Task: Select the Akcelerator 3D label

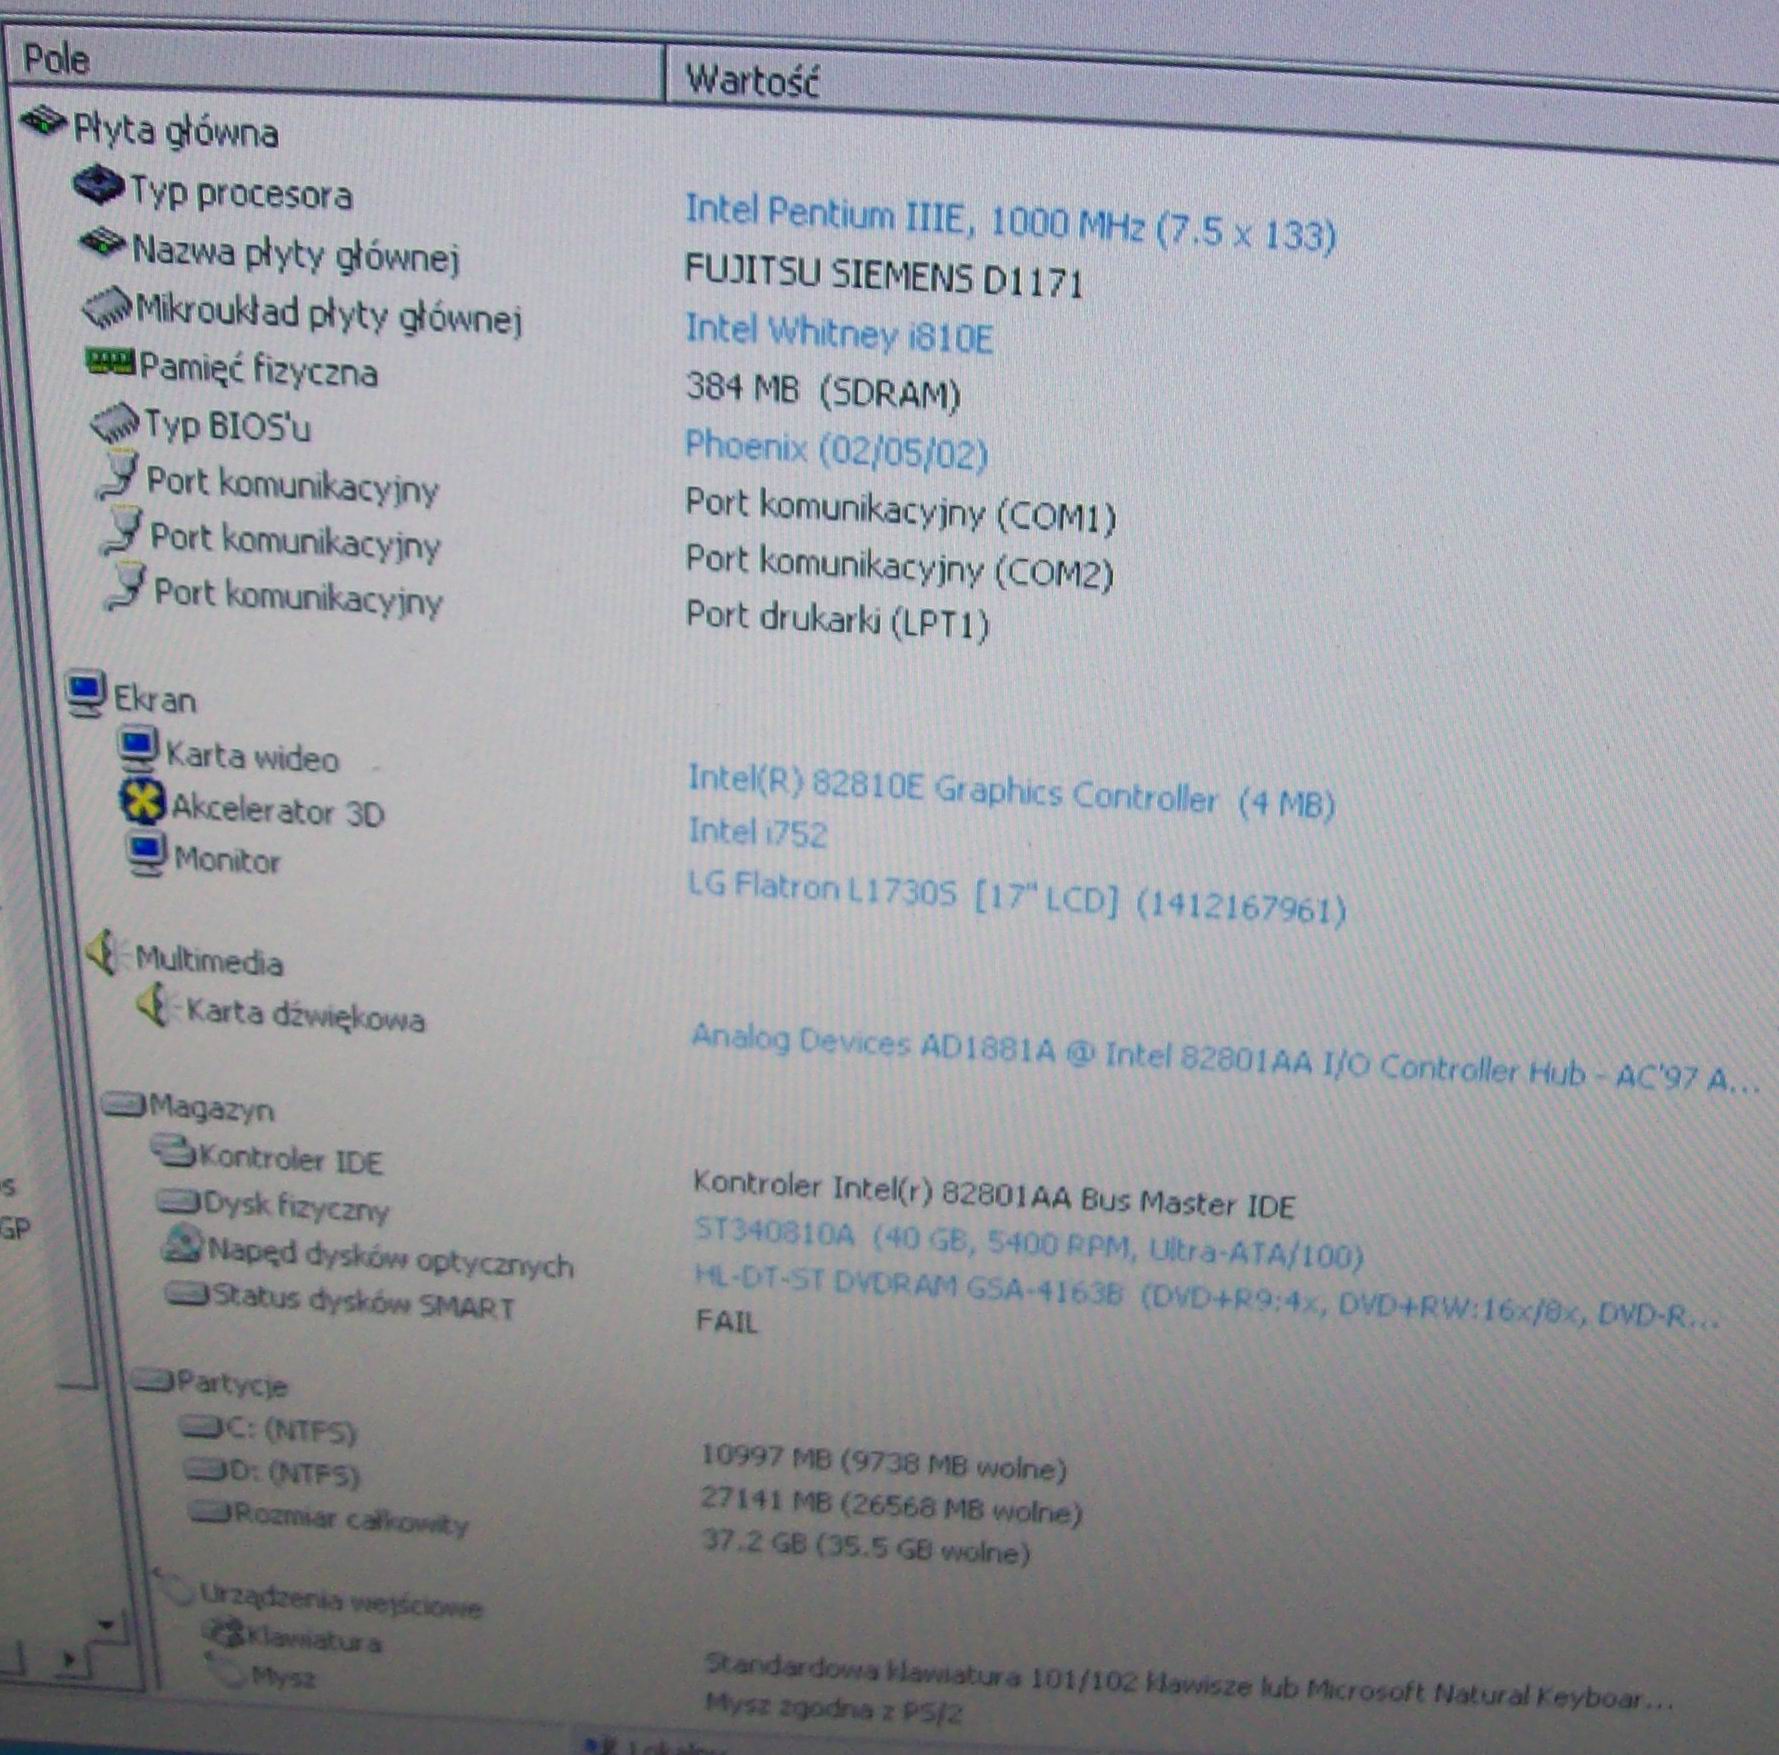Action: tap(278, 811)
